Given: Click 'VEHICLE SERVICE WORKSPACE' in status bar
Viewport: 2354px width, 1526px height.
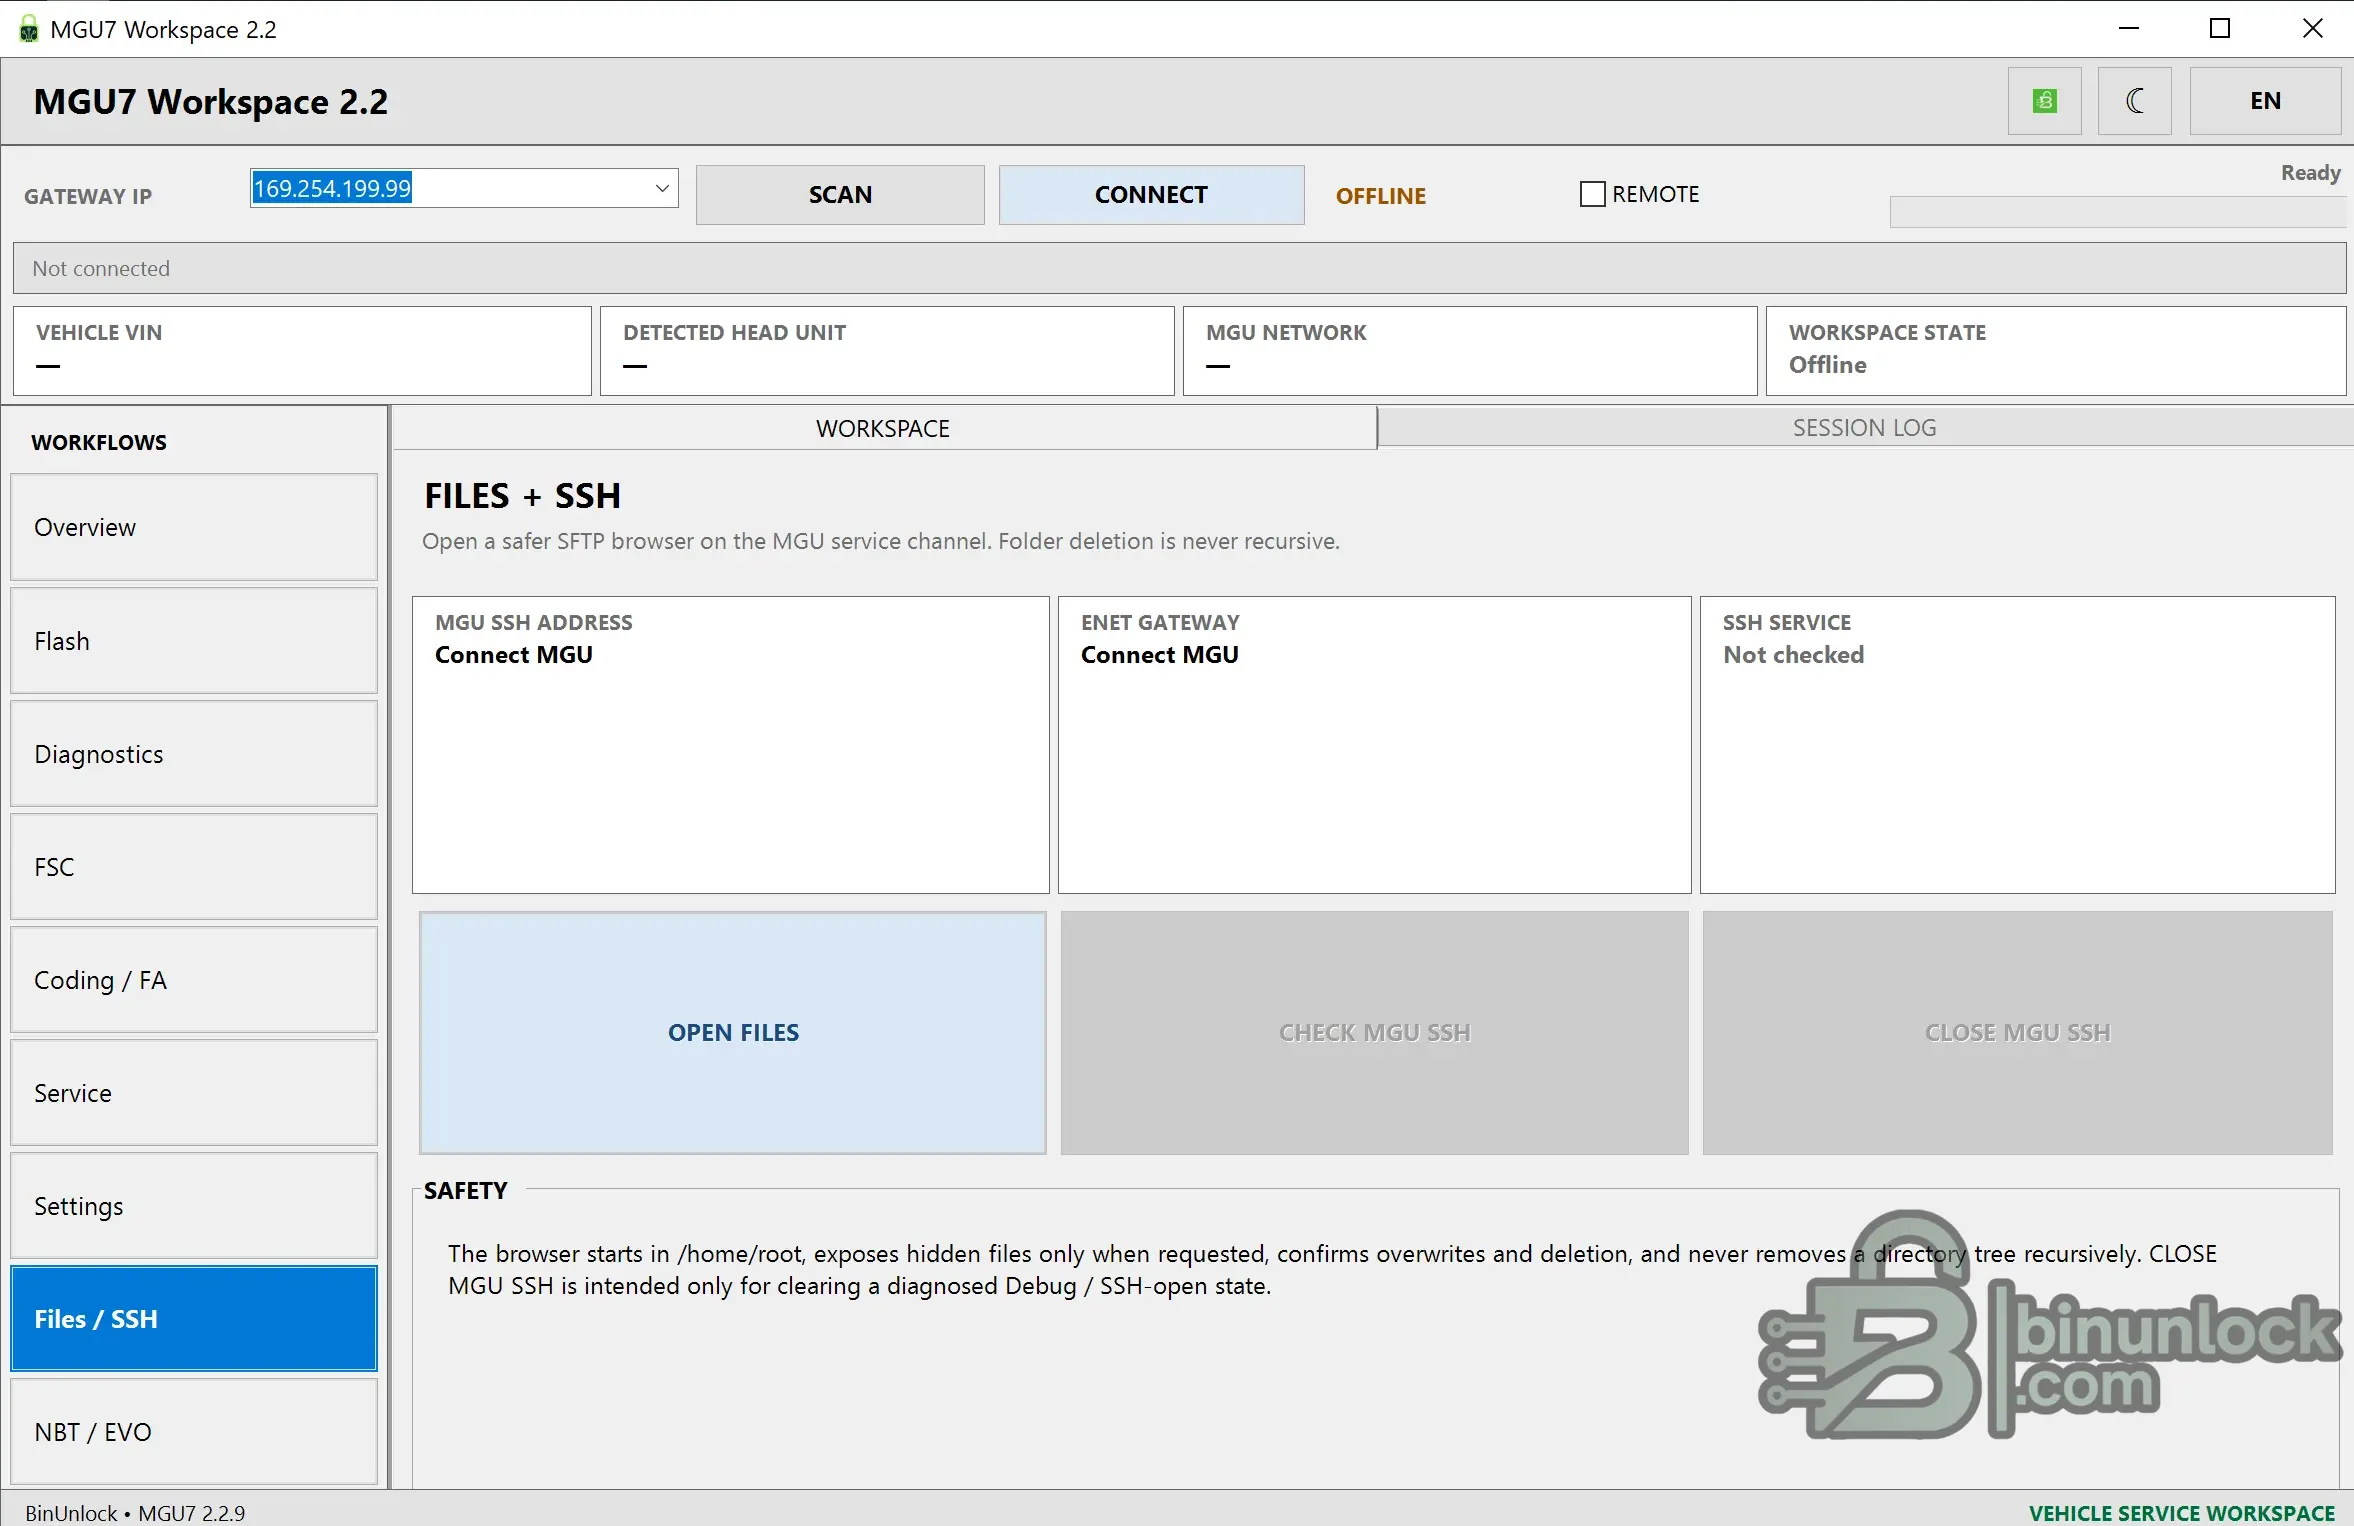Looking at the screenshot, I should pos(2181,1513).
